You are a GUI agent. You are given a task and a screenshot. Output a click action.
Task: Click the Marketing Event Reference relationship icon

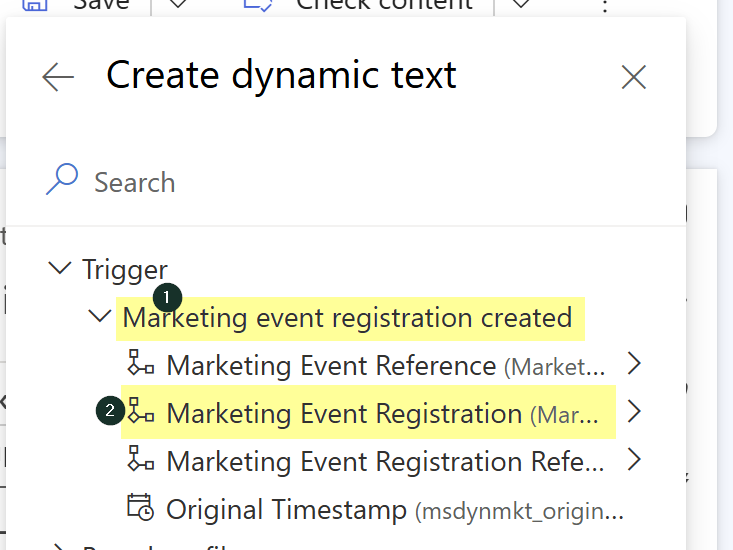(141, 364)
